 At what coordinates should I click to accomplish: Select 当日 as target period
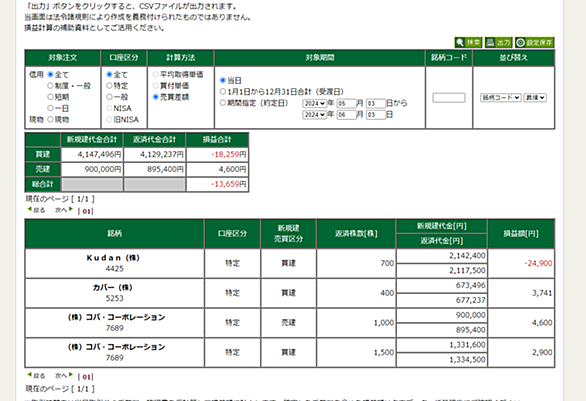click(223, 80)
